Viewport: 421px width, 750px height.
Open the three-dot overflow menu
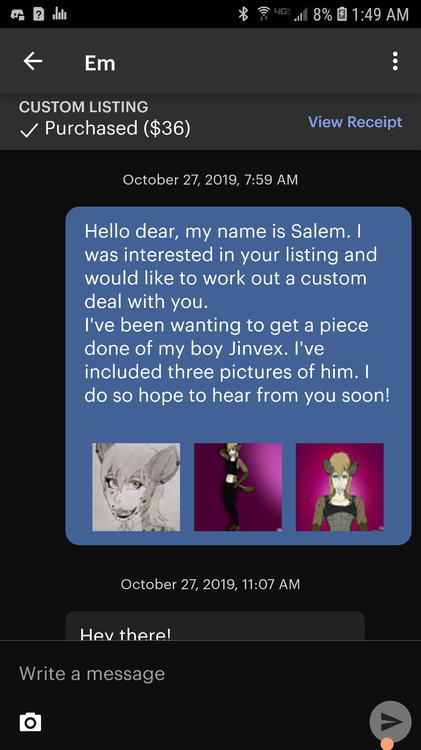(395, 61)
